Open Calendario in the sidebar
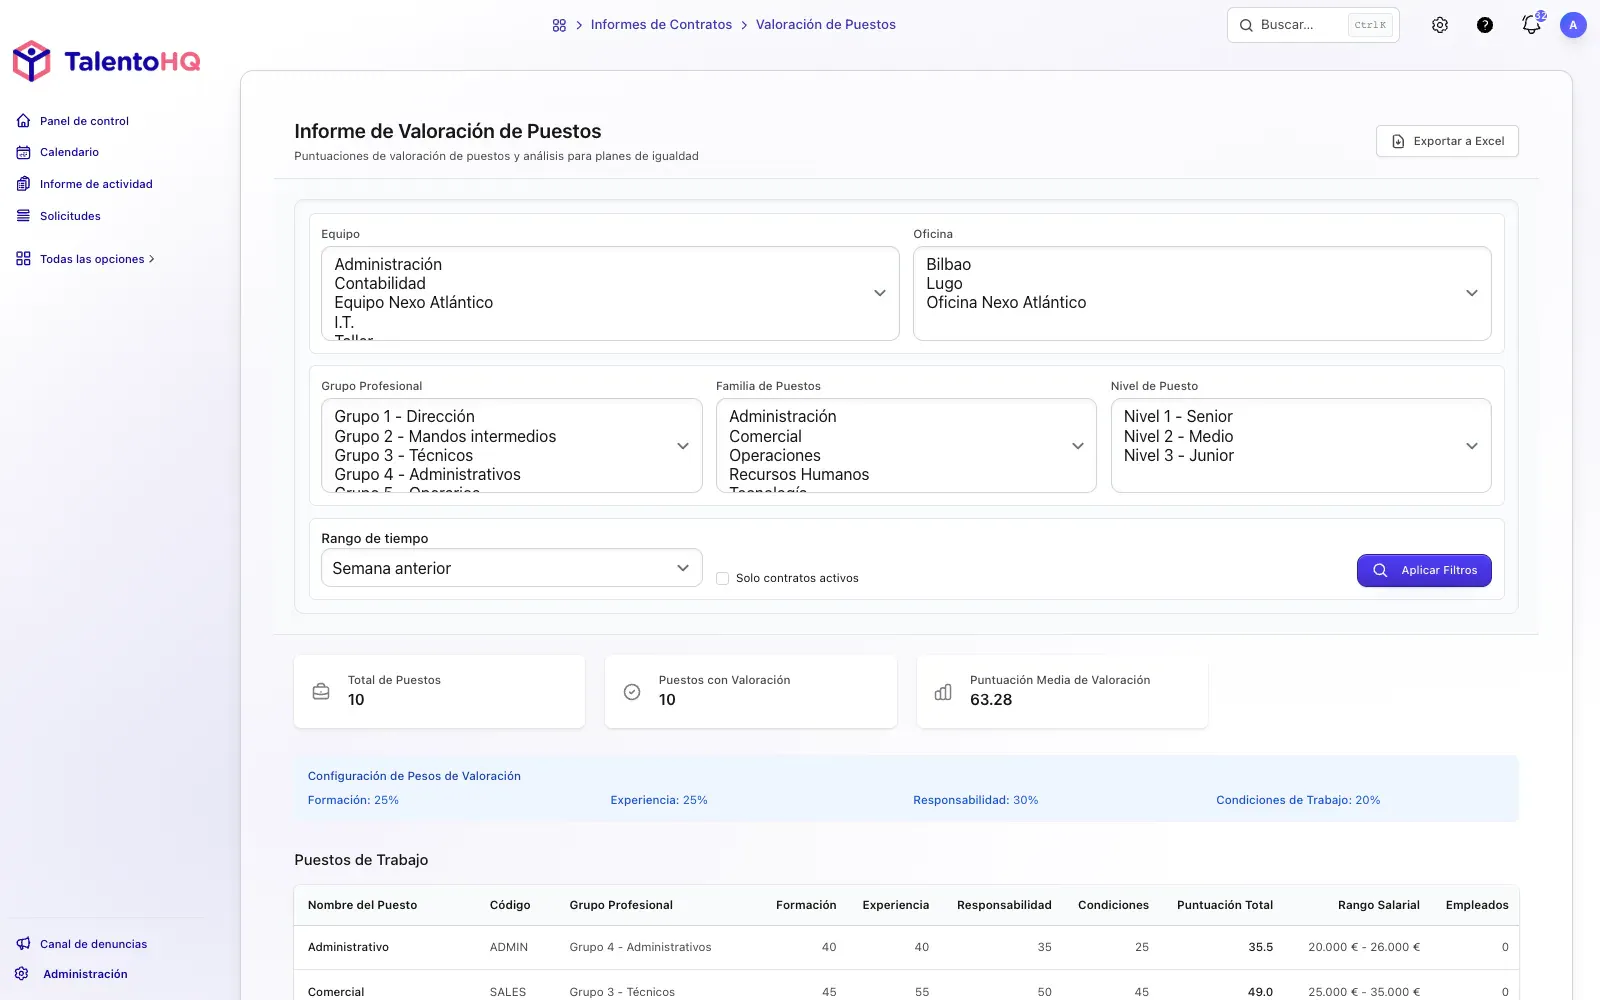This screenshot has height=1000, width=1600. [x=69, y=152]
